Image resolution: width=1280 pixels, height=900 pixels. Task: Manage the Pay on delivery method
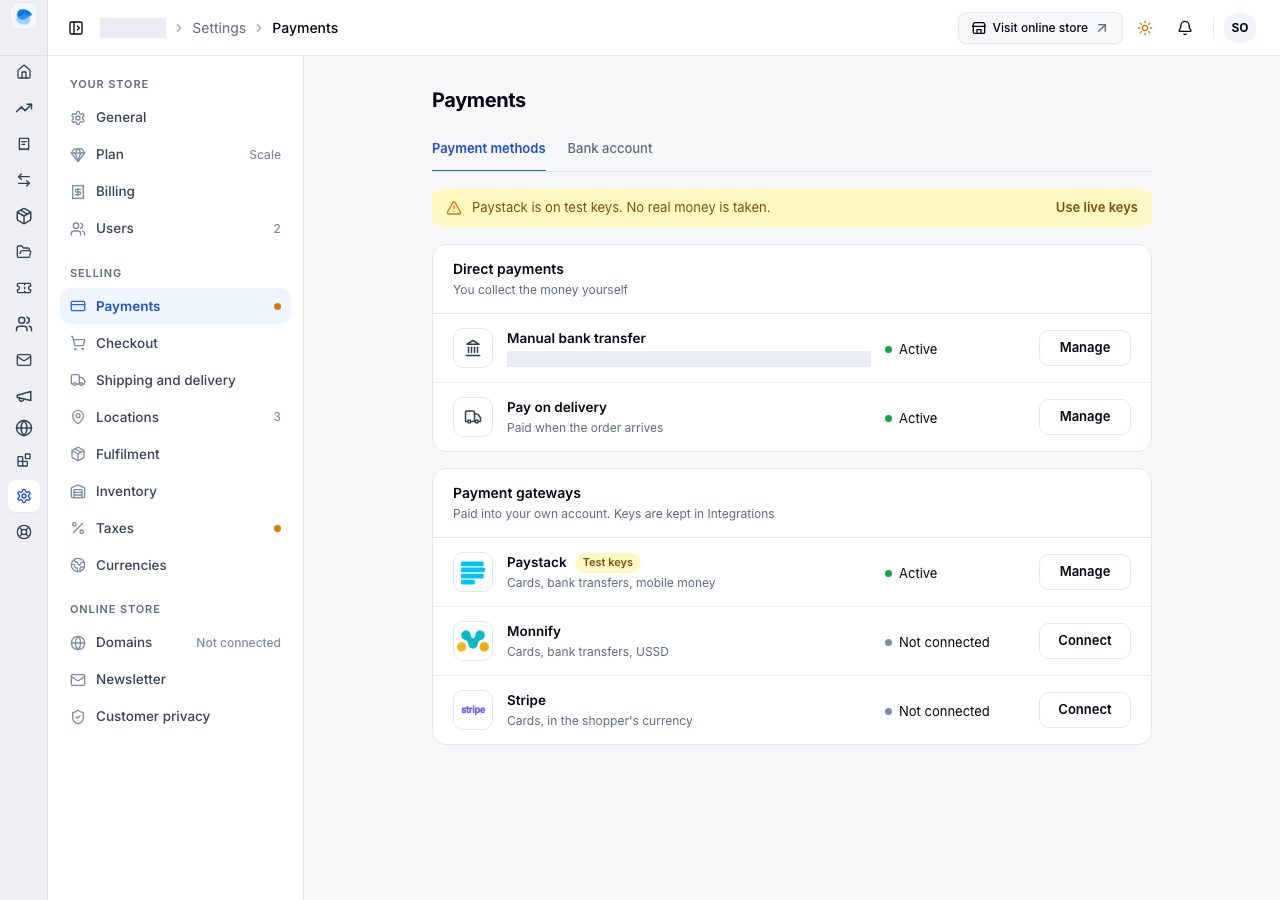1085,417
